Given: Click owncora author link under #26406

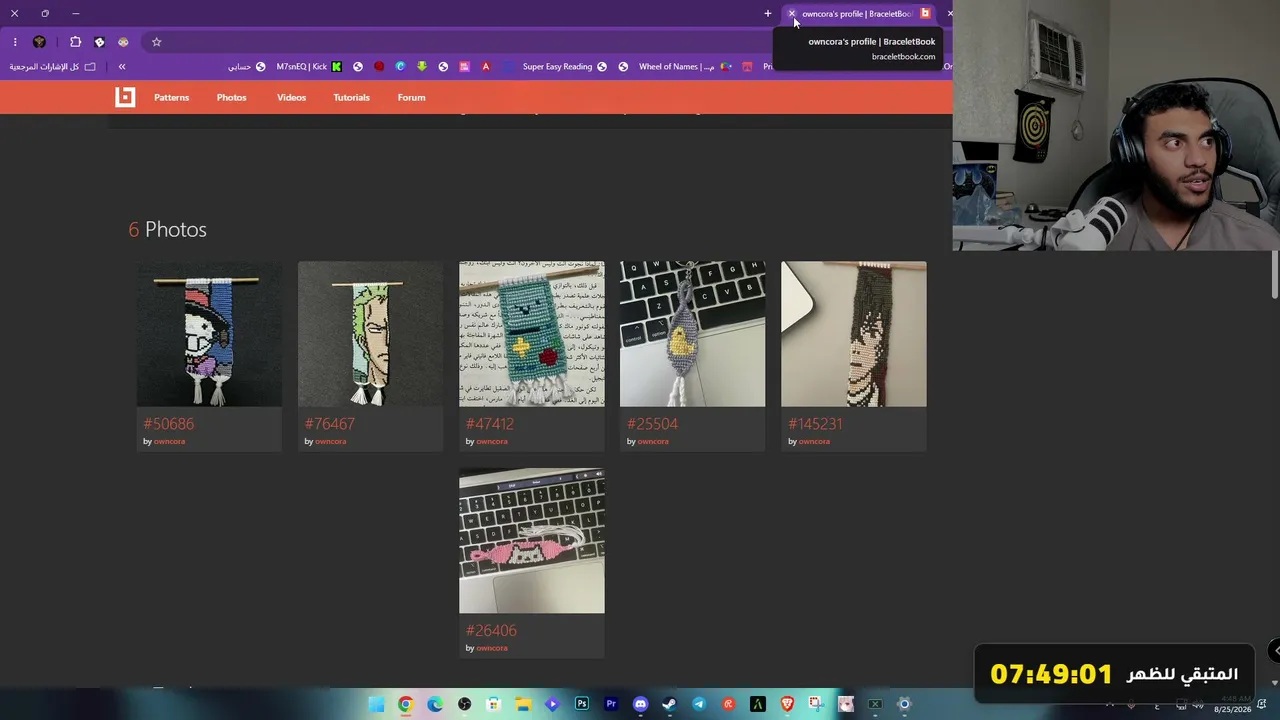Looking at the screenshot, I should [x=492, y=648].
